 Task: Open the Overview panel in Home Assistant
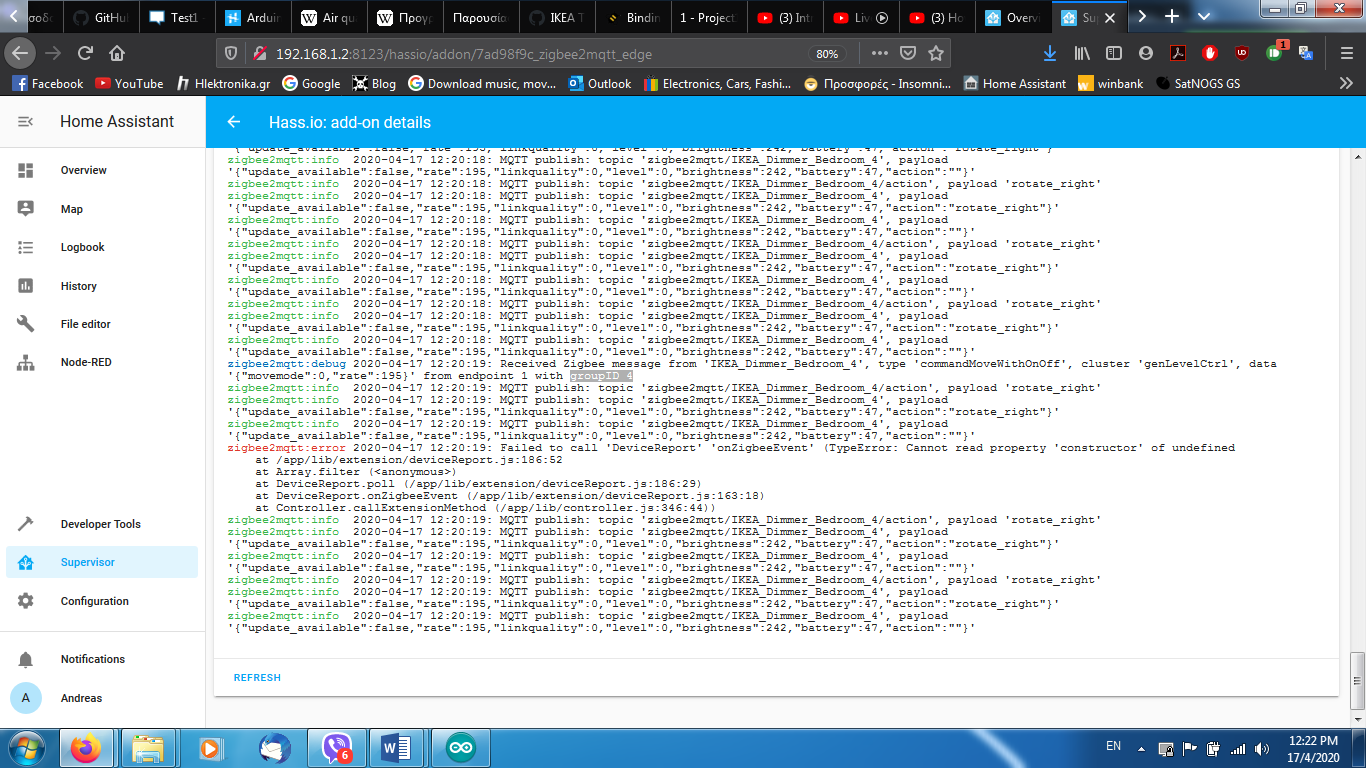[x=84, y=170]
